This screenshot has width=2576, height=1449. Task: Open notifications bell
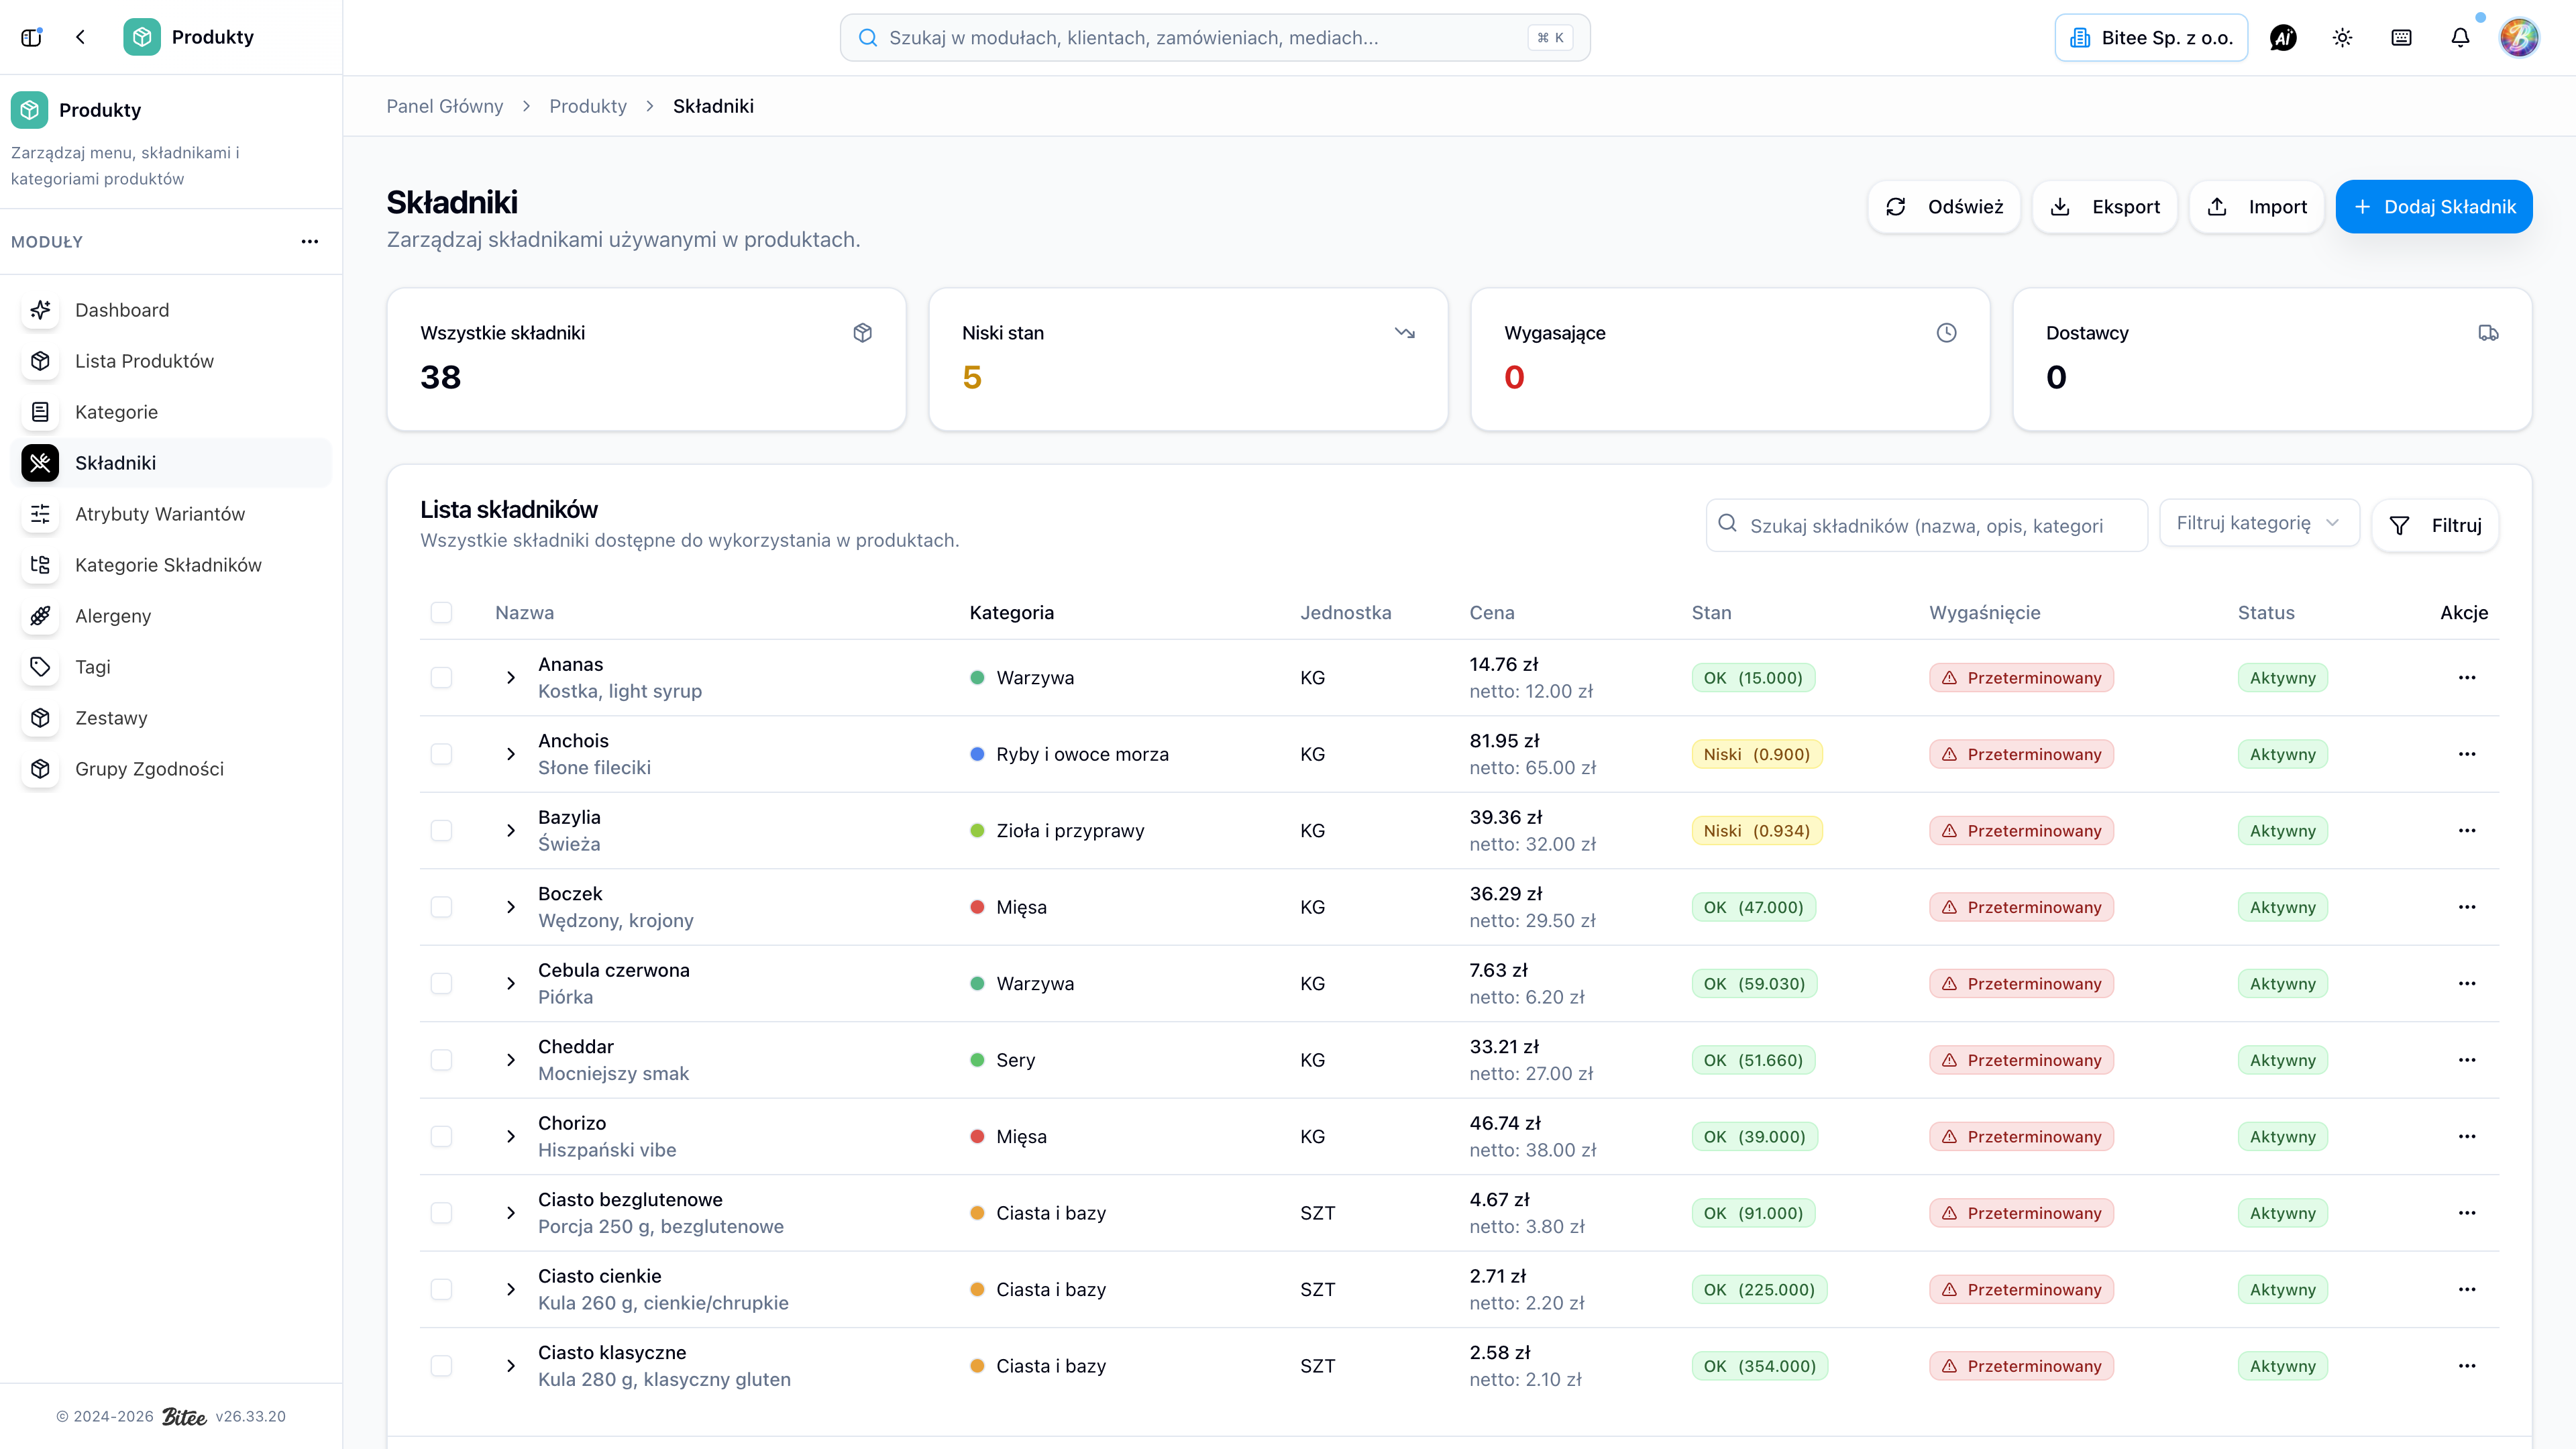click(x=2460, y=38)
